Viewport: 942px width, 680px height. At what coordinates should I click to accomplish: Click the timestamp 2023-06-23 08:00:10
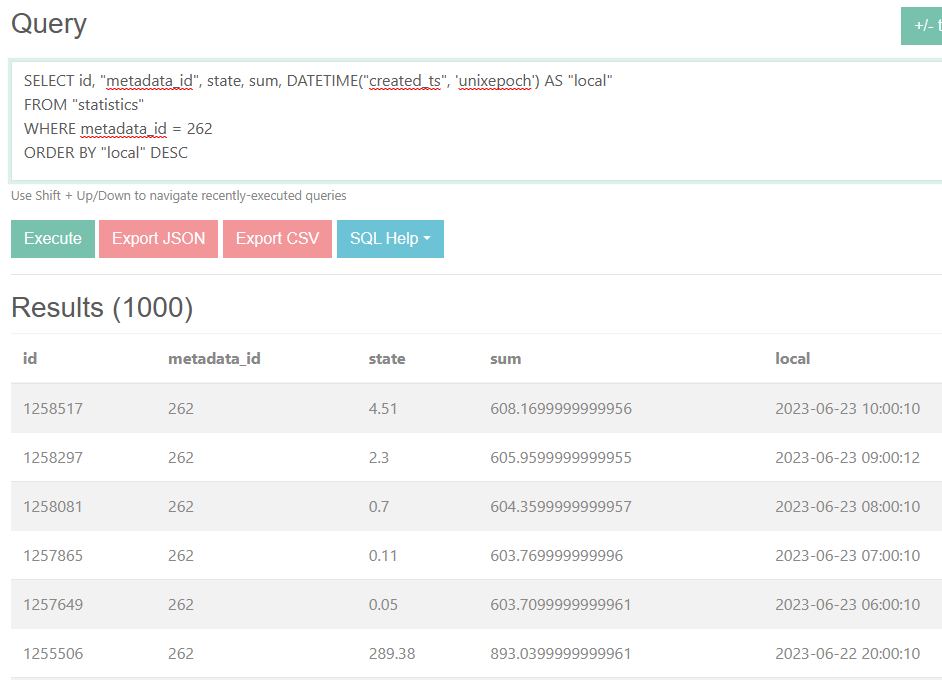coord(848,506)
